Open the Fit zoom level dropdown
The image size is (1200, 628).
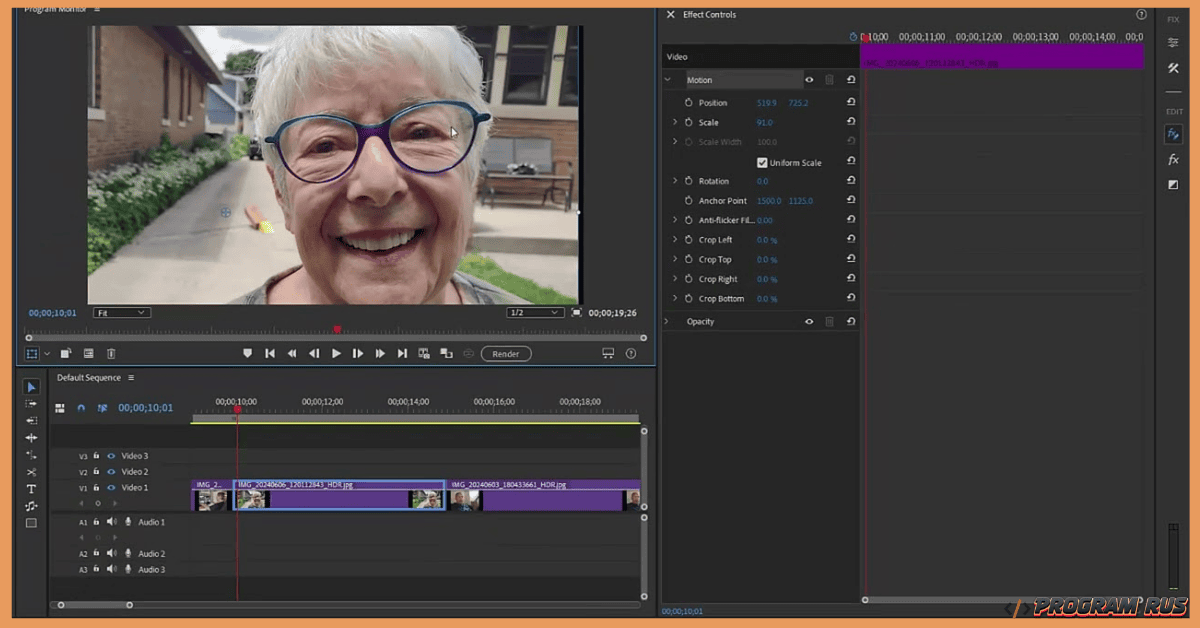coord(120,311)
